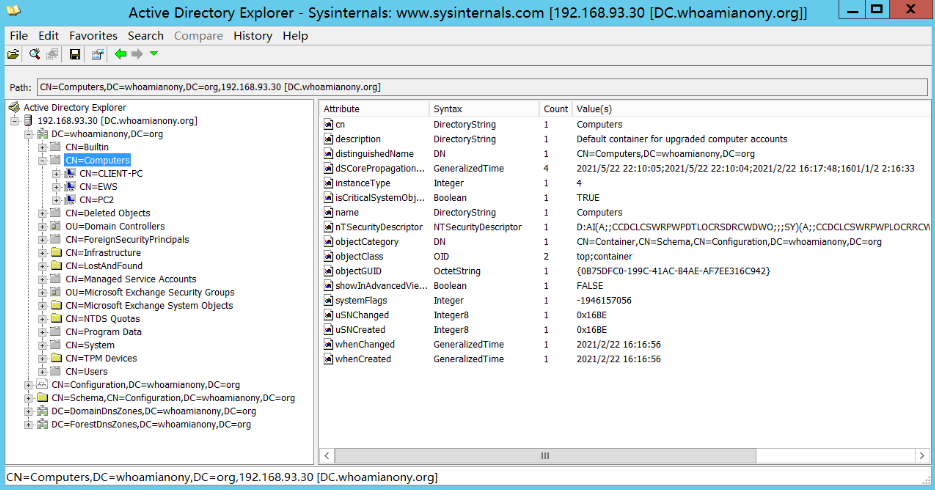
Task: Expand the CN=PC2 computer node
Action: pyautogui.click(x=56, y=200)
